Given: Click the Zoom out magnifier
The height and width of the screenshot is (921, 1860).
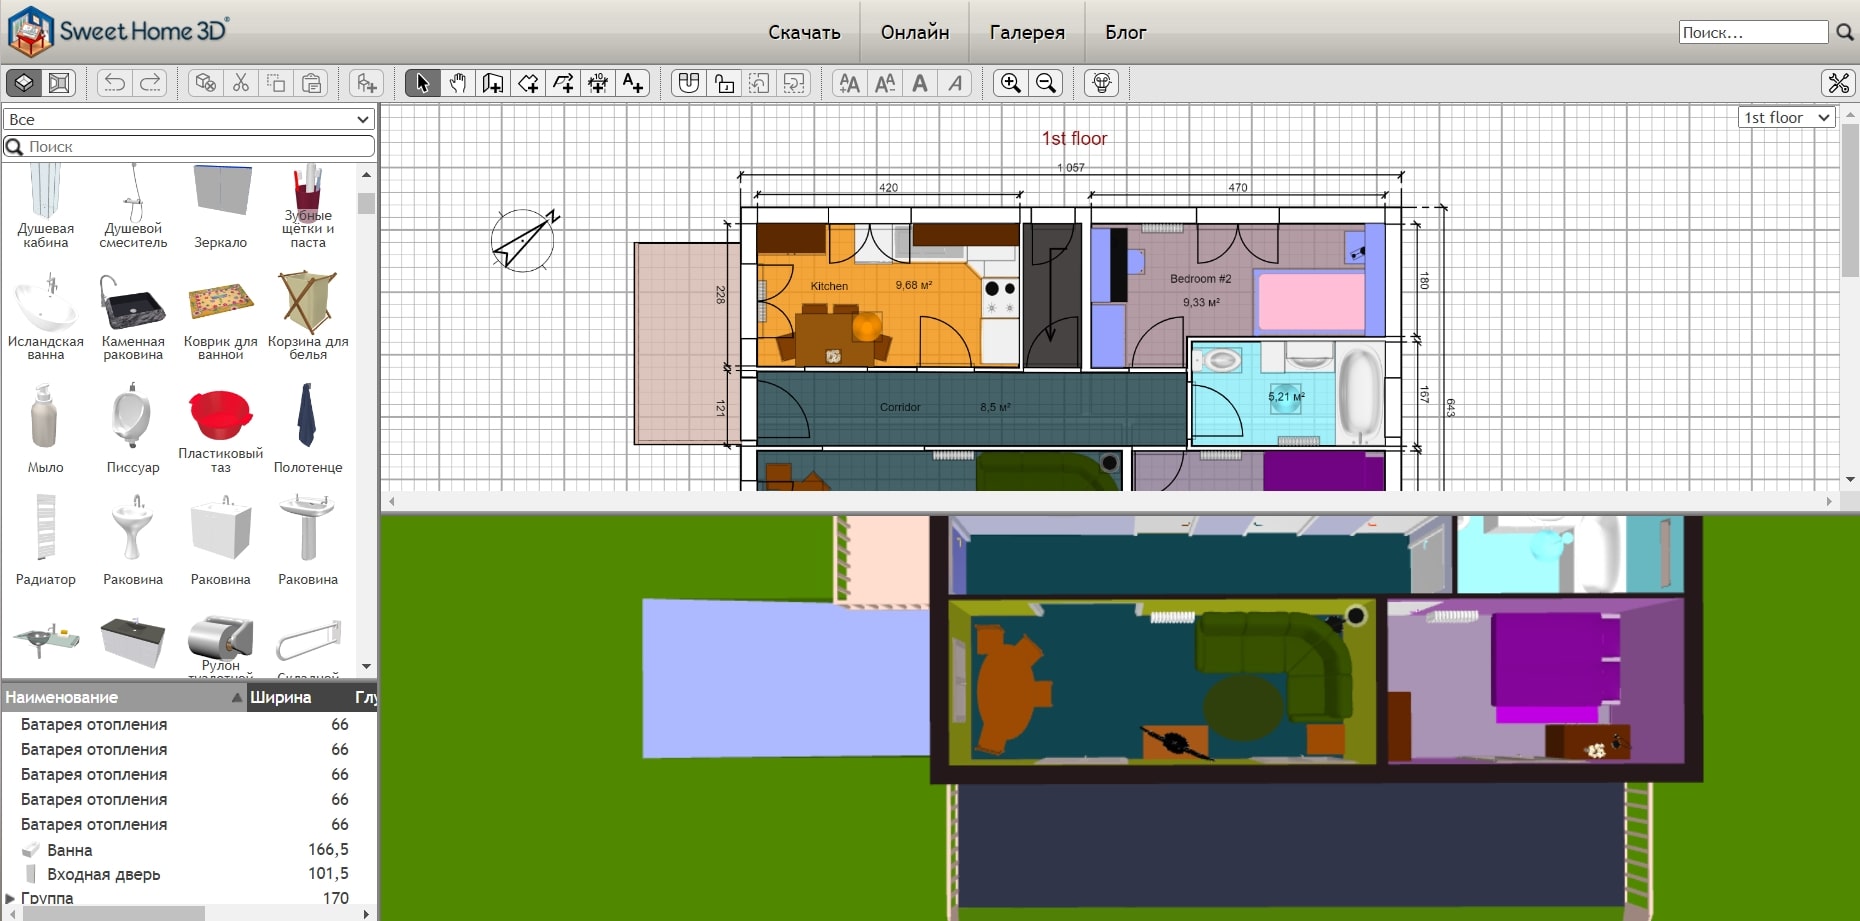Looking at the screenshot, I should pyautogui.click(x=1046, y=83).
